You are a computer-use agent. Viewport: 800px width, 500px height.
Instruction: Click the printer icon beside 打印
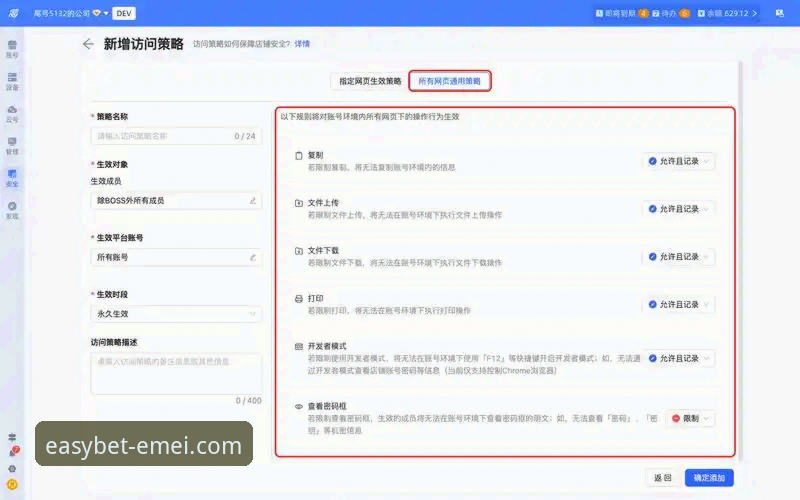pyautogui.click(x=299, y=298)
